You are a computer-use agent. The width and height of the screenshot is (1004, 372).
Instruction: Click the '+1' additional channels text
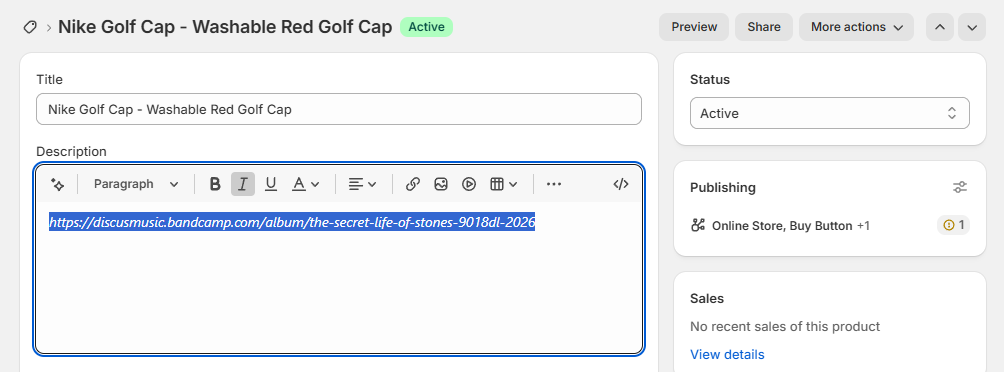(863, 225)
